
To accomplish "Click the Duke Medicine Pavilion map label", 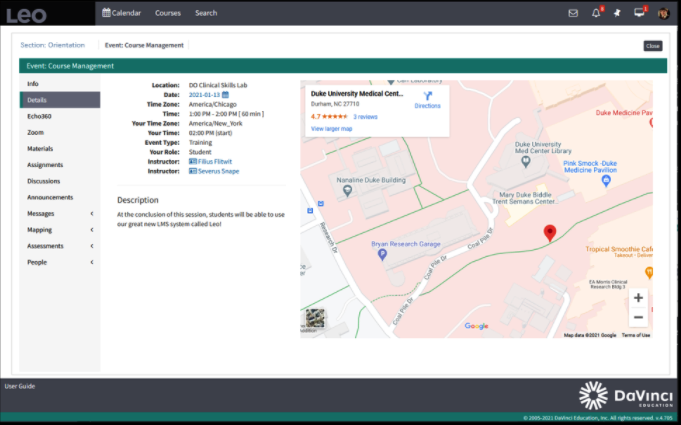I will click(624, 113).
